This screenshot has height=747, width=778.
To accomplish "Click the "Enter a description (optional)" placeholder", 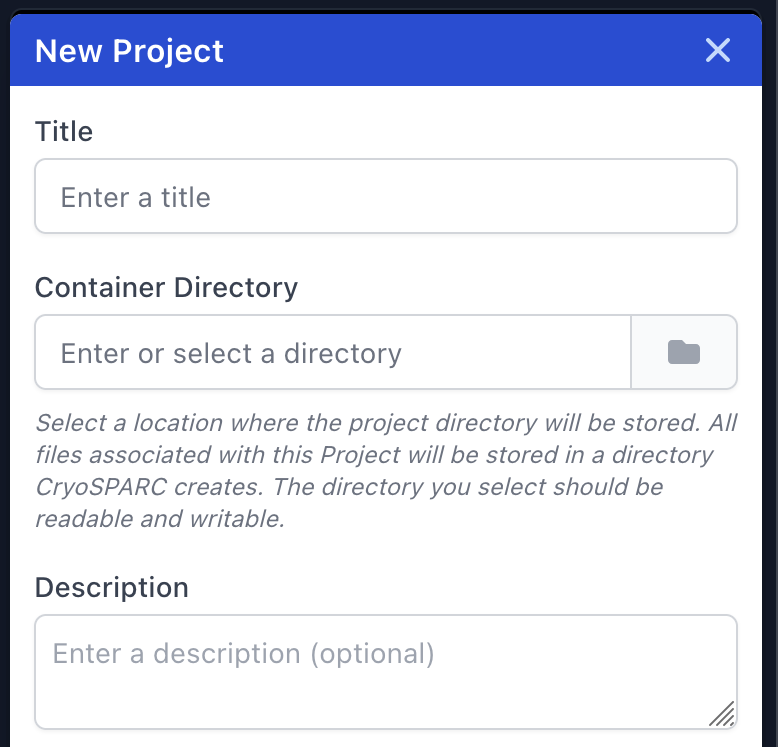I will coord(243,654).
